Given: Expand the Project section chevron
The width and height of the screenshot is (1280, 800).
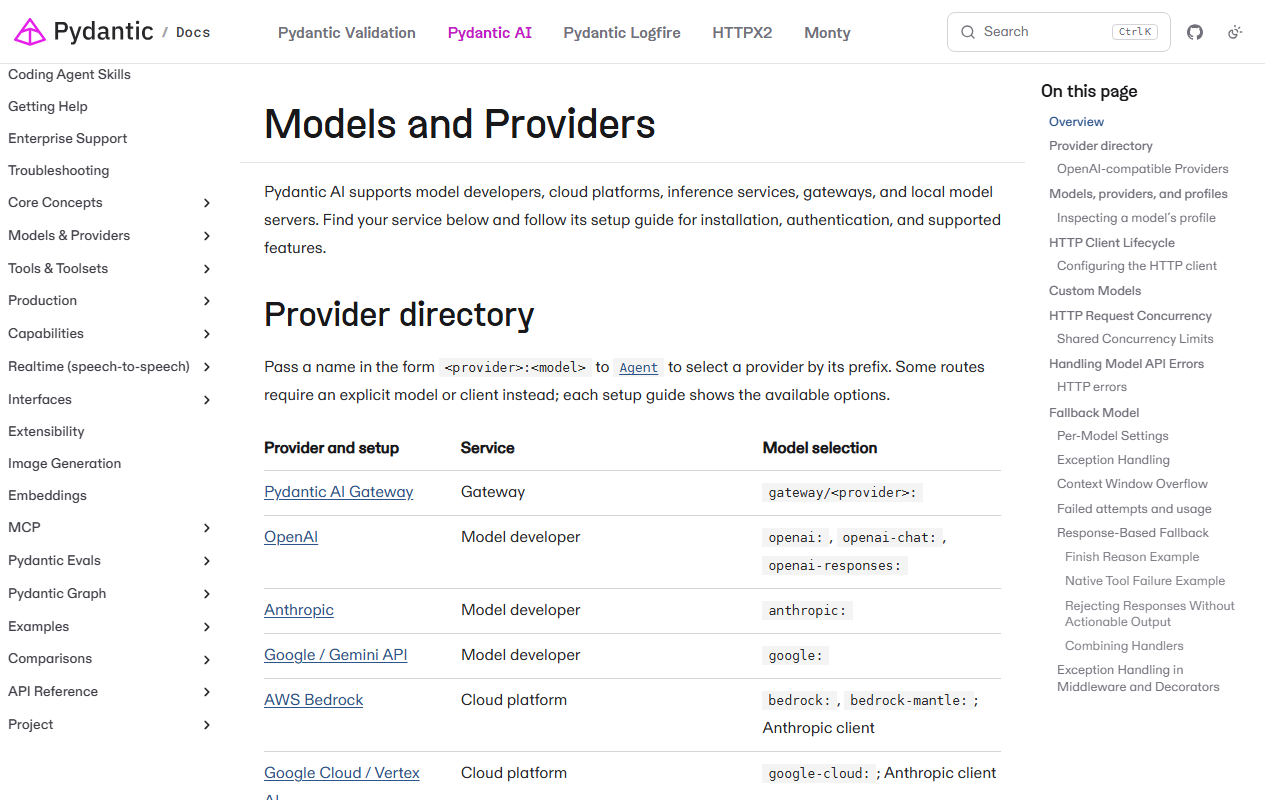Looking at the screenshot, I should 207,725.
